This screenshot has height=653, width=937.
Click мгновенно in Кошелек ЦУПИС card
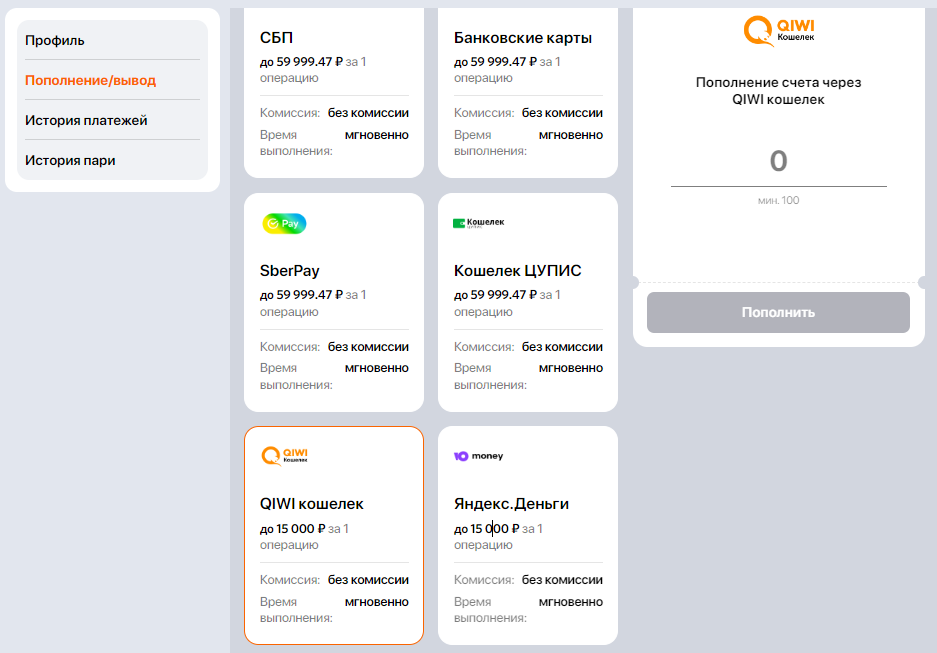pos(571,368)
